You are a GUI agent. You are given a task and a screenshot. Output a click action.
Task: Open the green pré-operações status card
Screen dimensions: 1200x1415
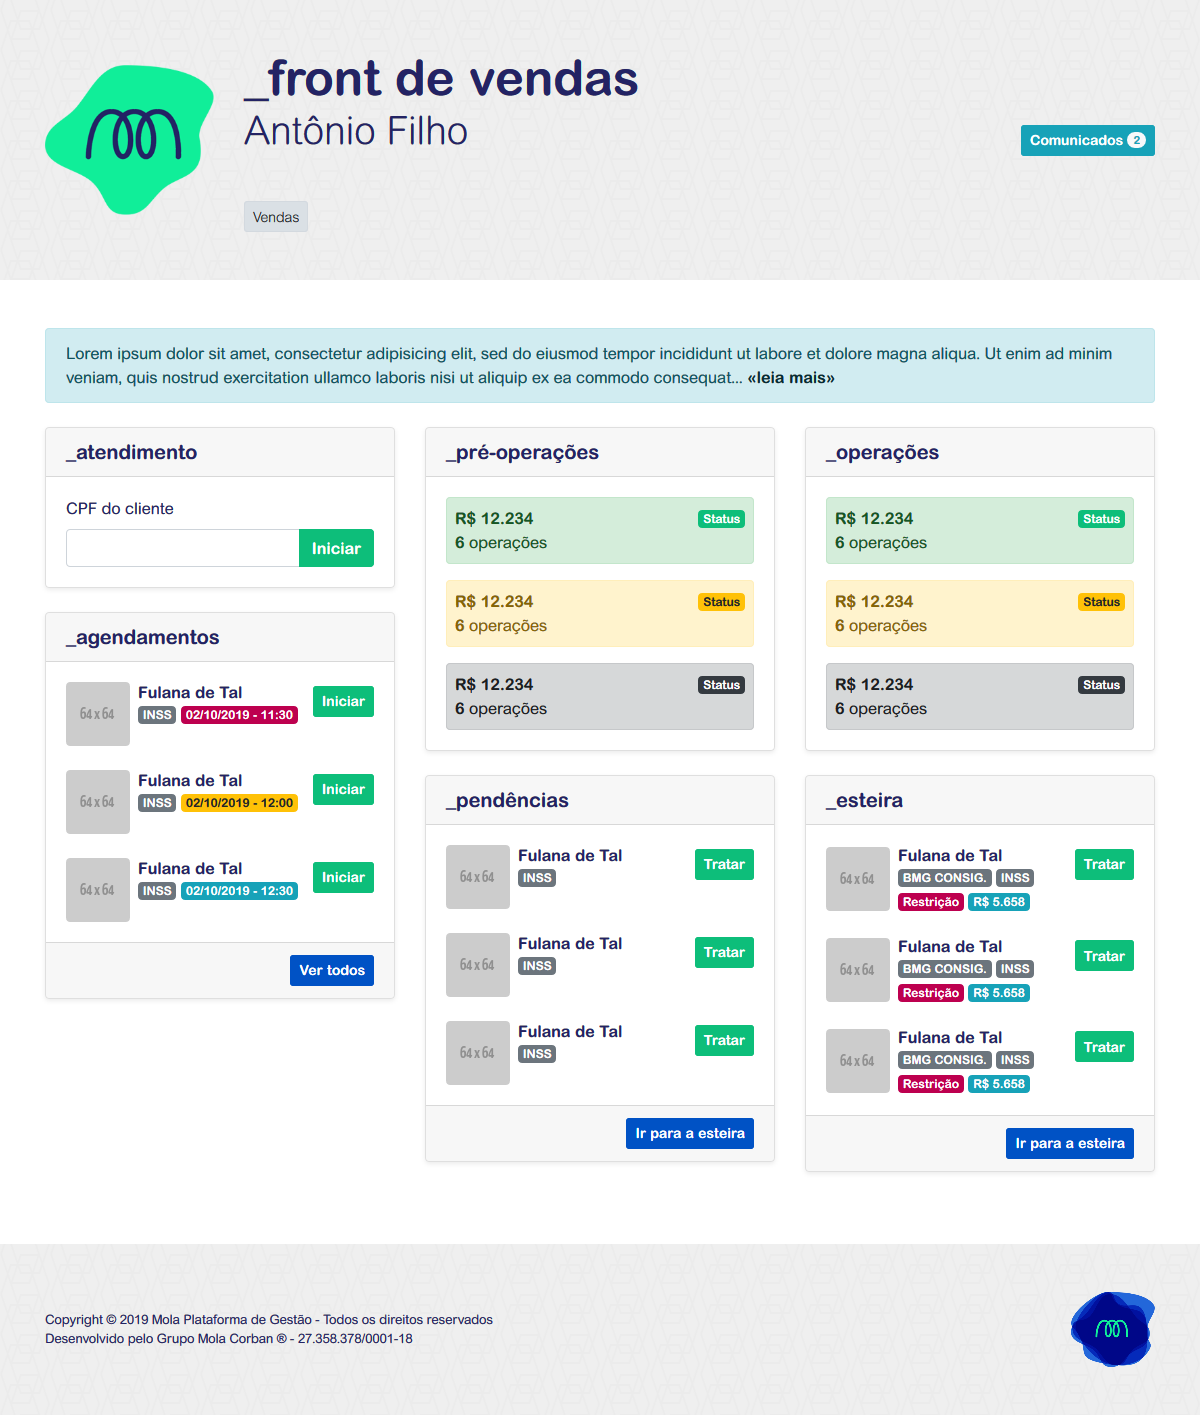point(599,531)
